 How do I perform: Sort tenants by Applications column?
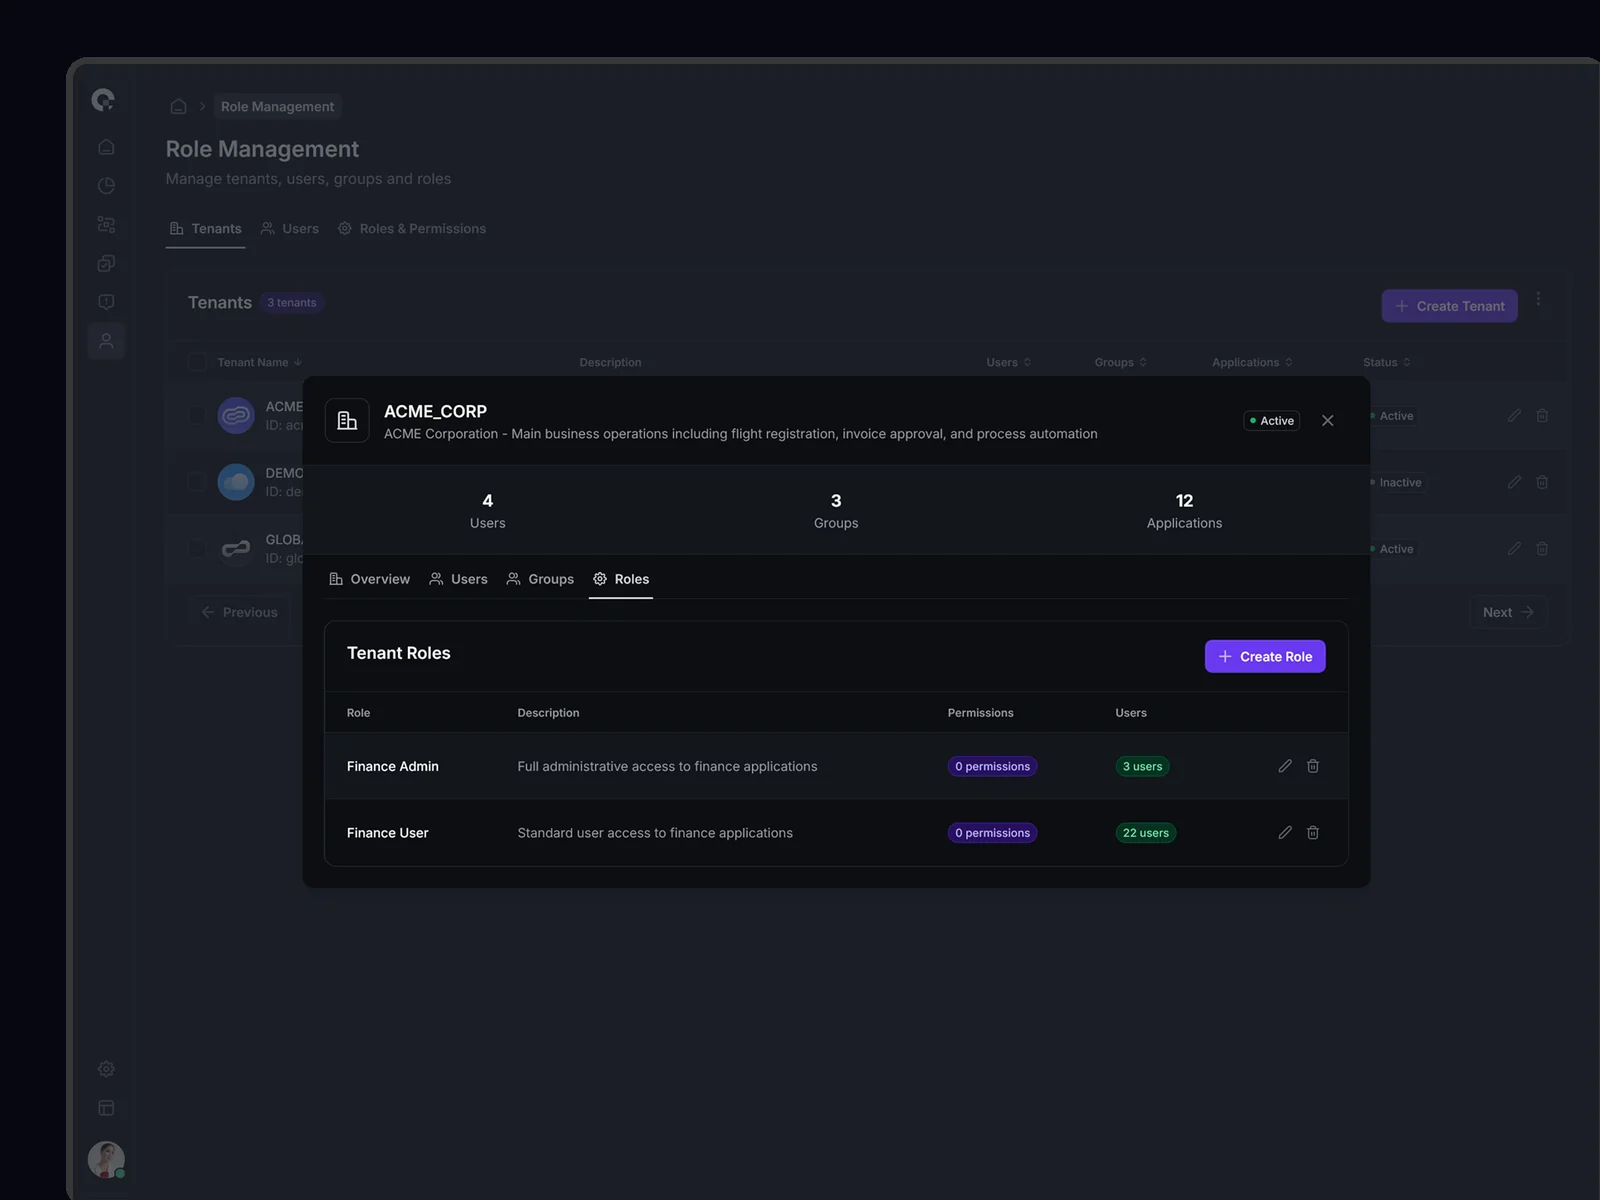(x=1252, y=362)
